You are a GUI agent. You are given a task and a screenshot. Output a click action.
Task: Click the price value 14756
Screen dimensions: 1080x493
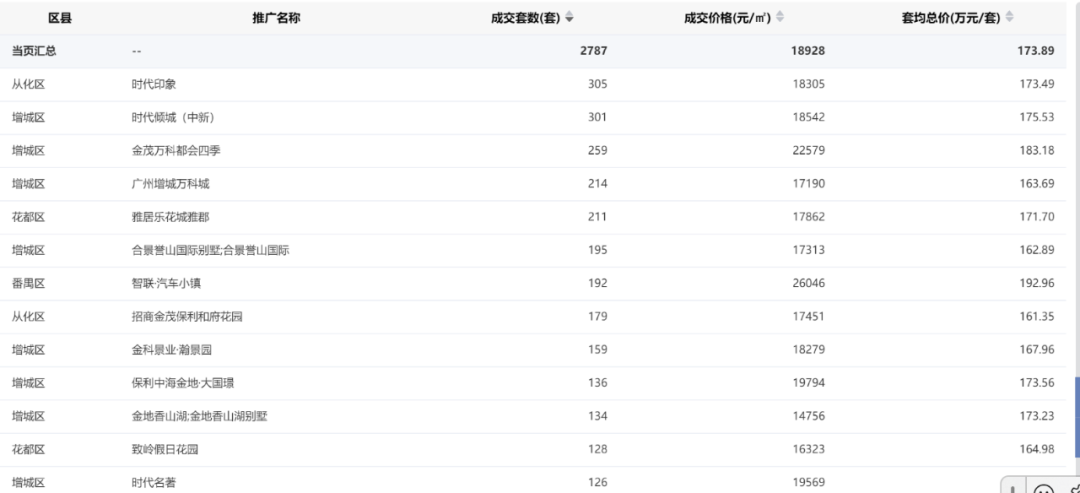pyautogui.click(x=809, y=416)
